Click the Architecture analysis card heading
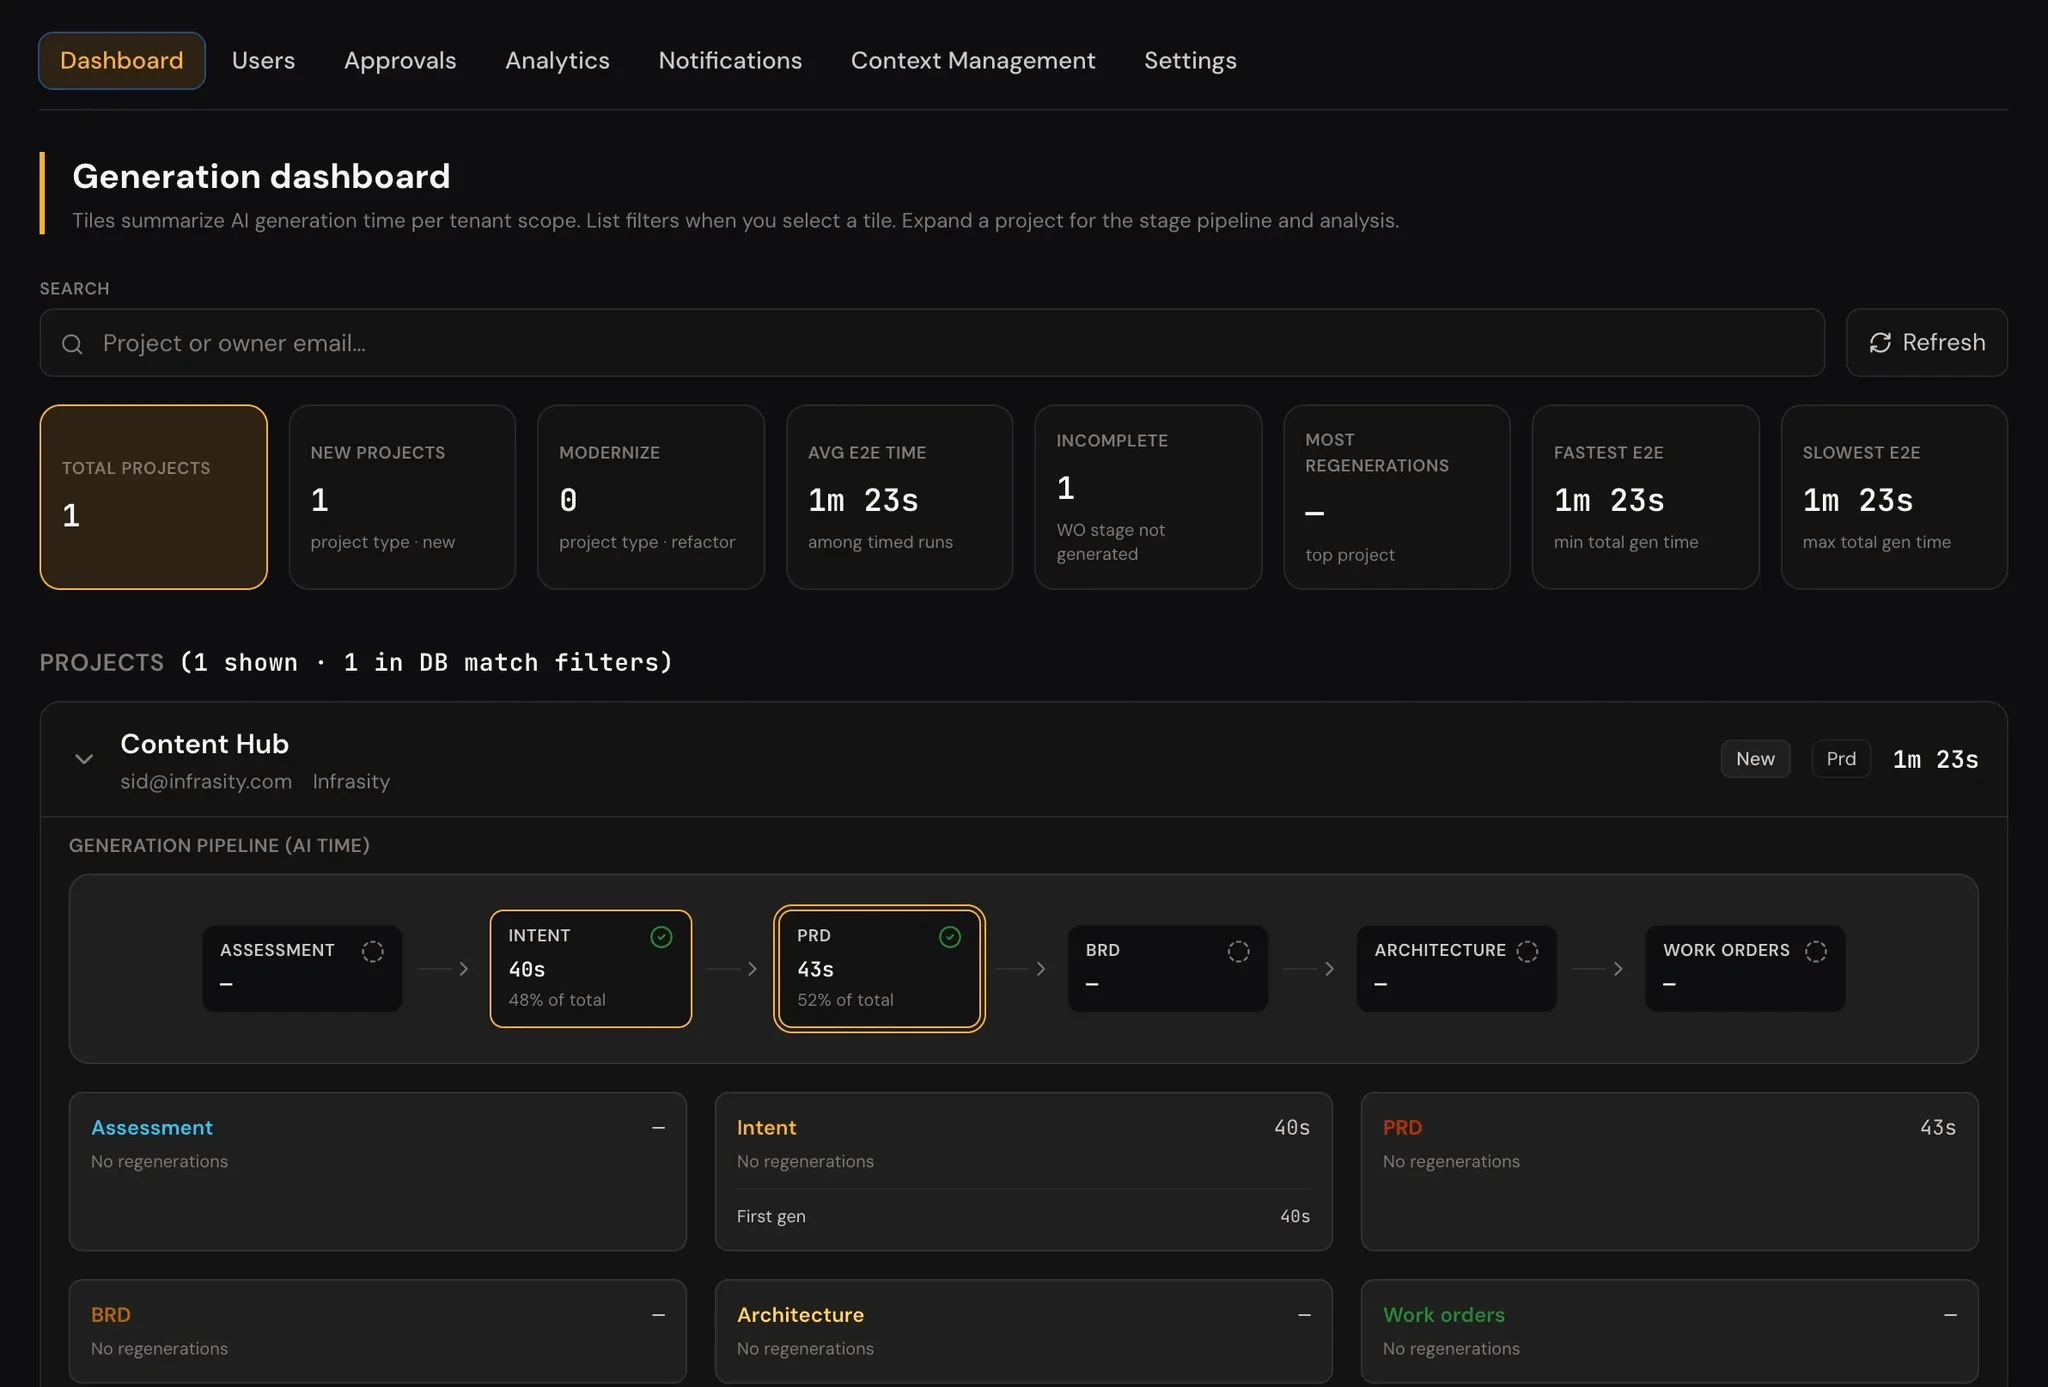The height and width of the screenshot is (1387, 2048). (x=800, y=1315)
